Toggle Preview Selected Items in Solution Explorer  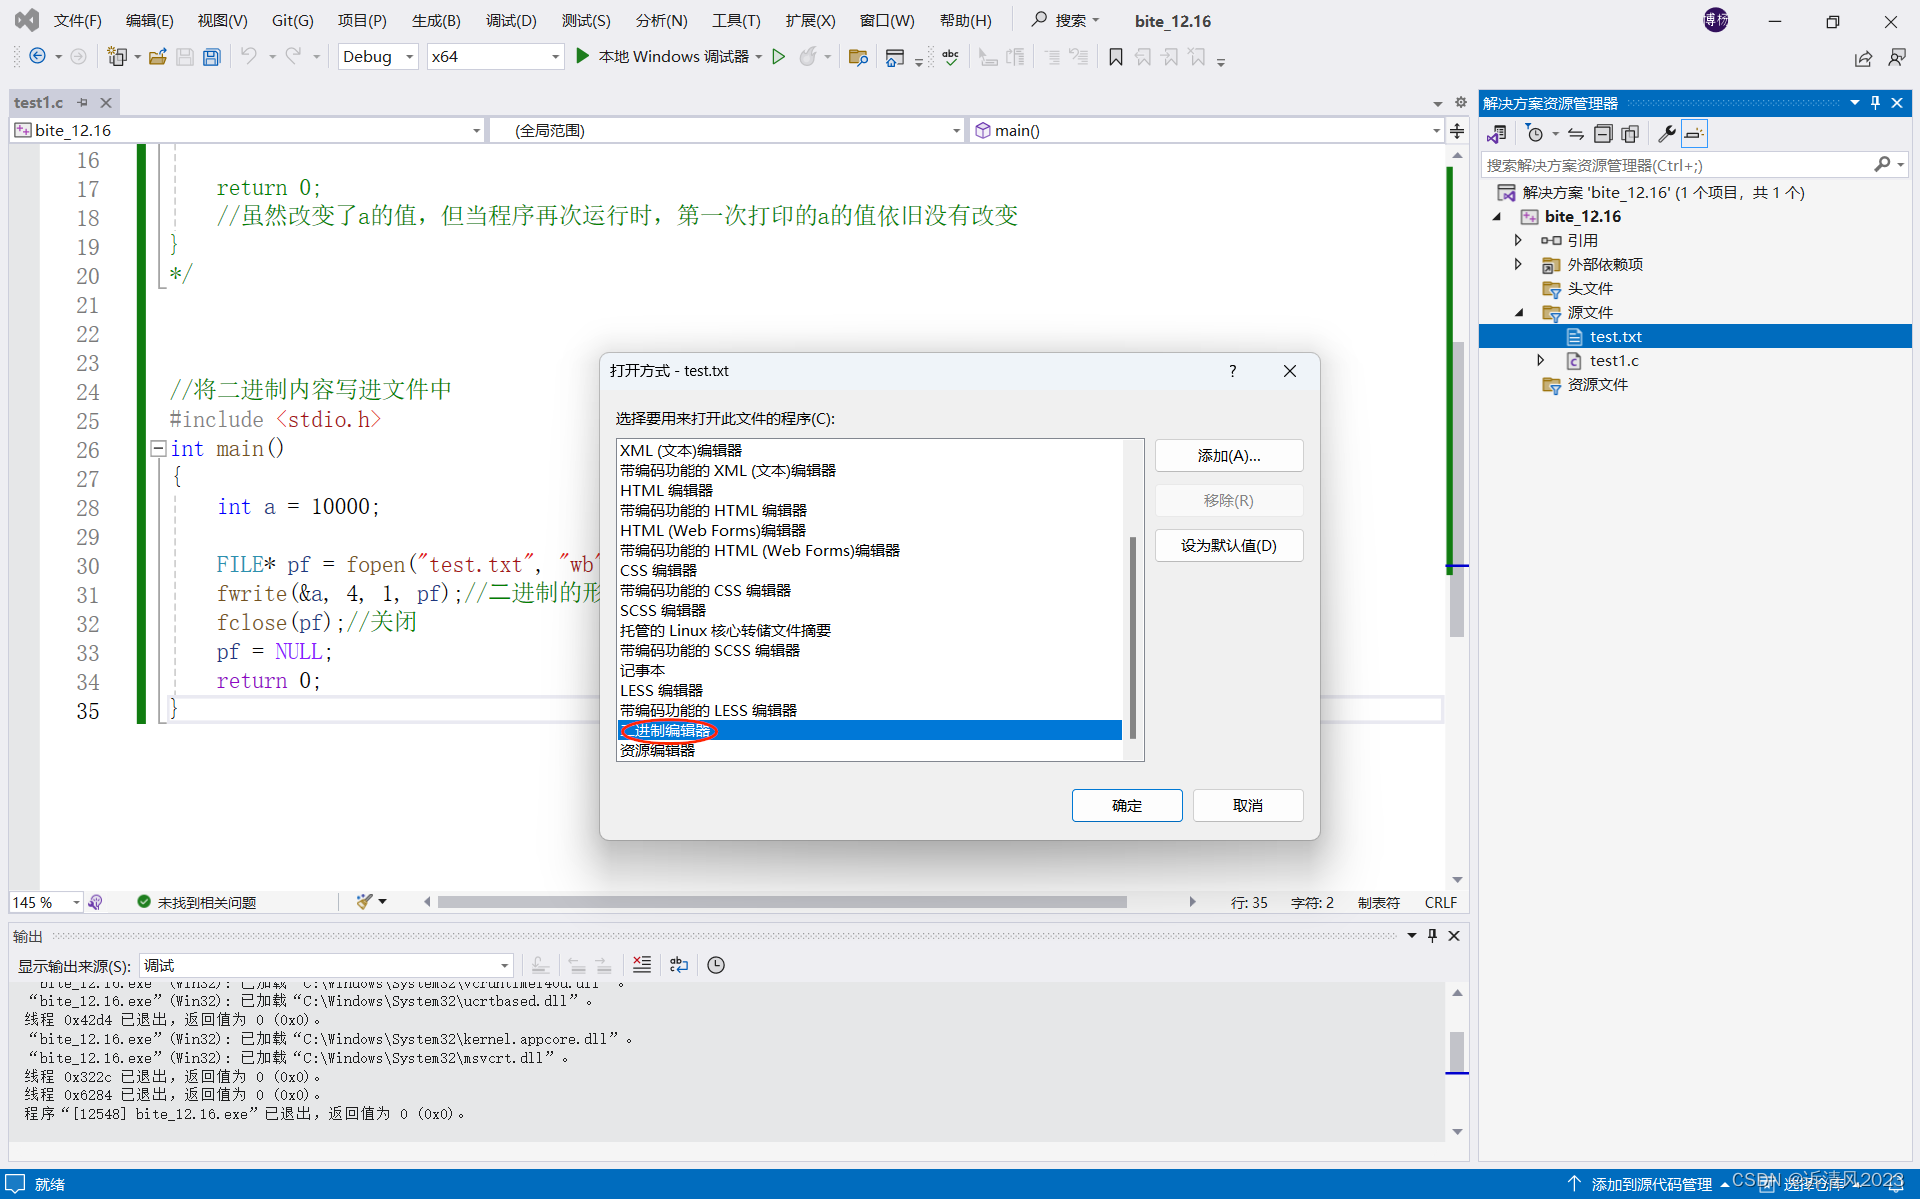[1694, 134]
